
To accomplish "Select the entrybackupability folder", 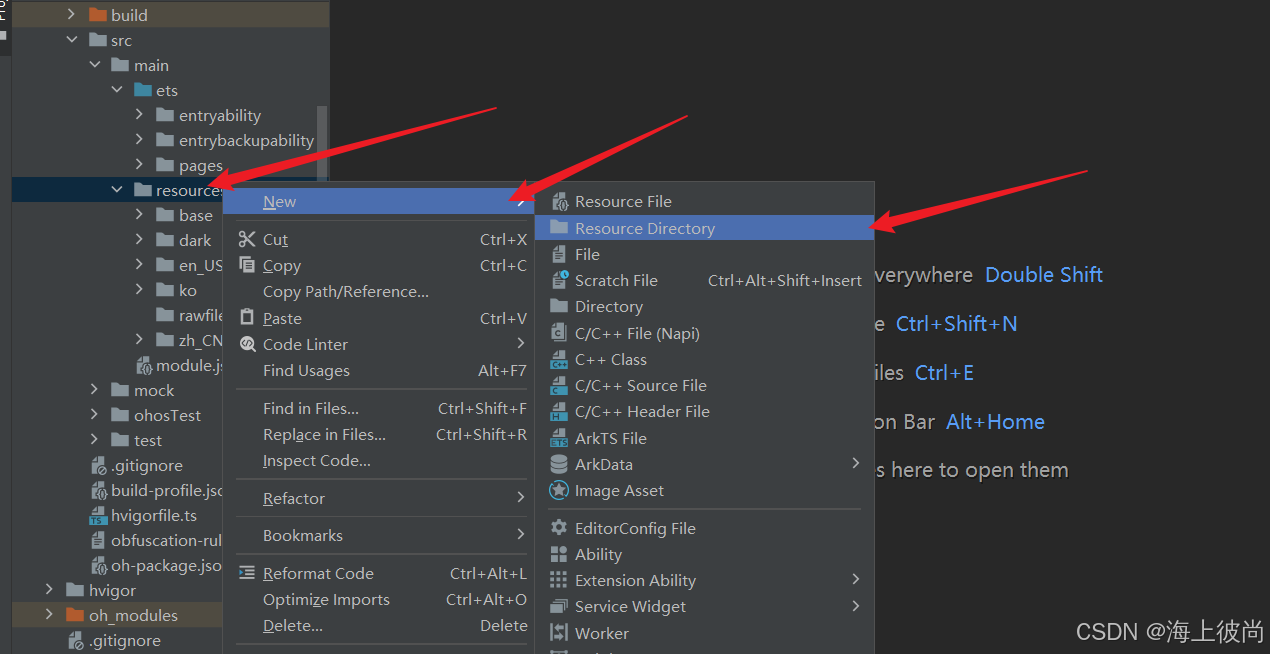I will click(x=246, y=140).
